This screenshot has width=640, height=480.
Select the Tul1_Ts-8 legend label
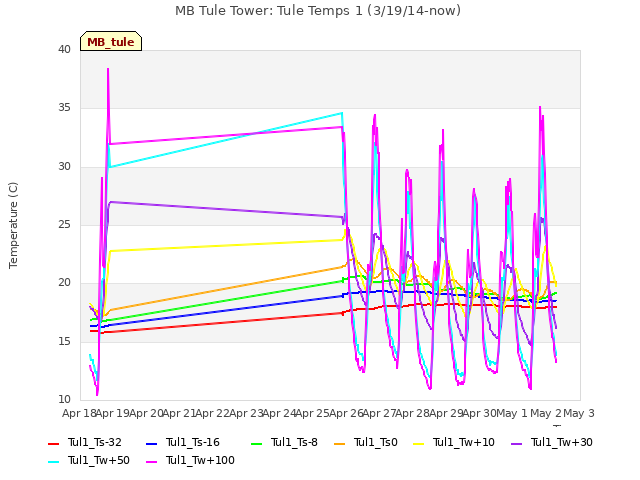[x=294, y=442]
